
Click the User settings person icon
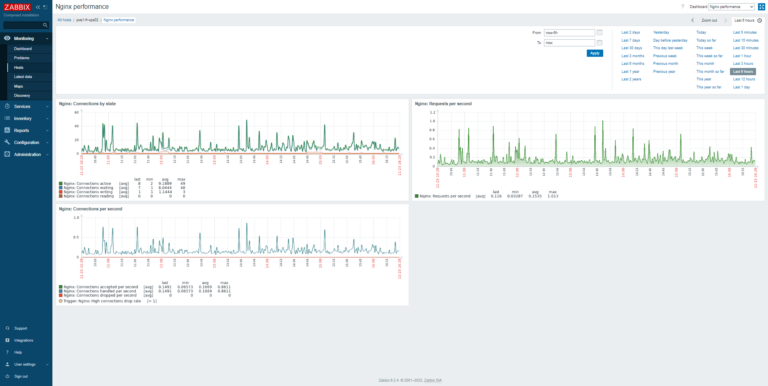(x=7, y=364)
